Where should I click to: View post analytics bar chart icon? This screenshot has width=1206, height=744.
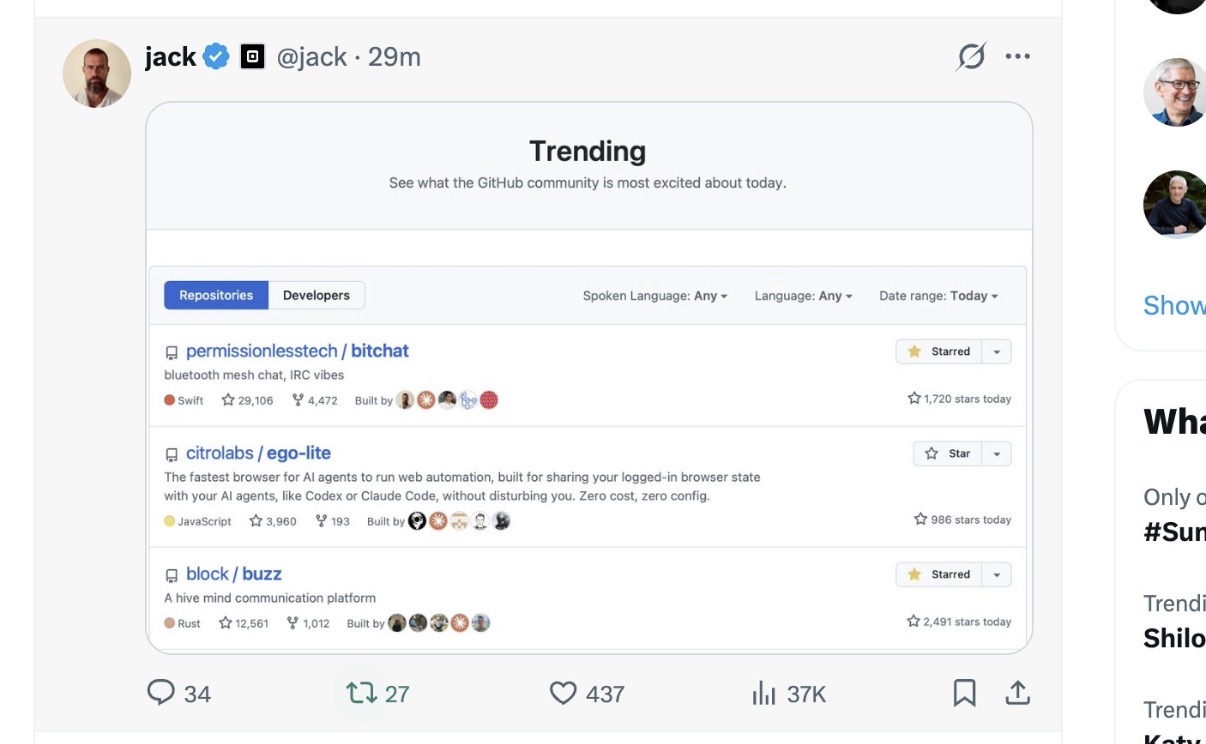tap(764, 693)
